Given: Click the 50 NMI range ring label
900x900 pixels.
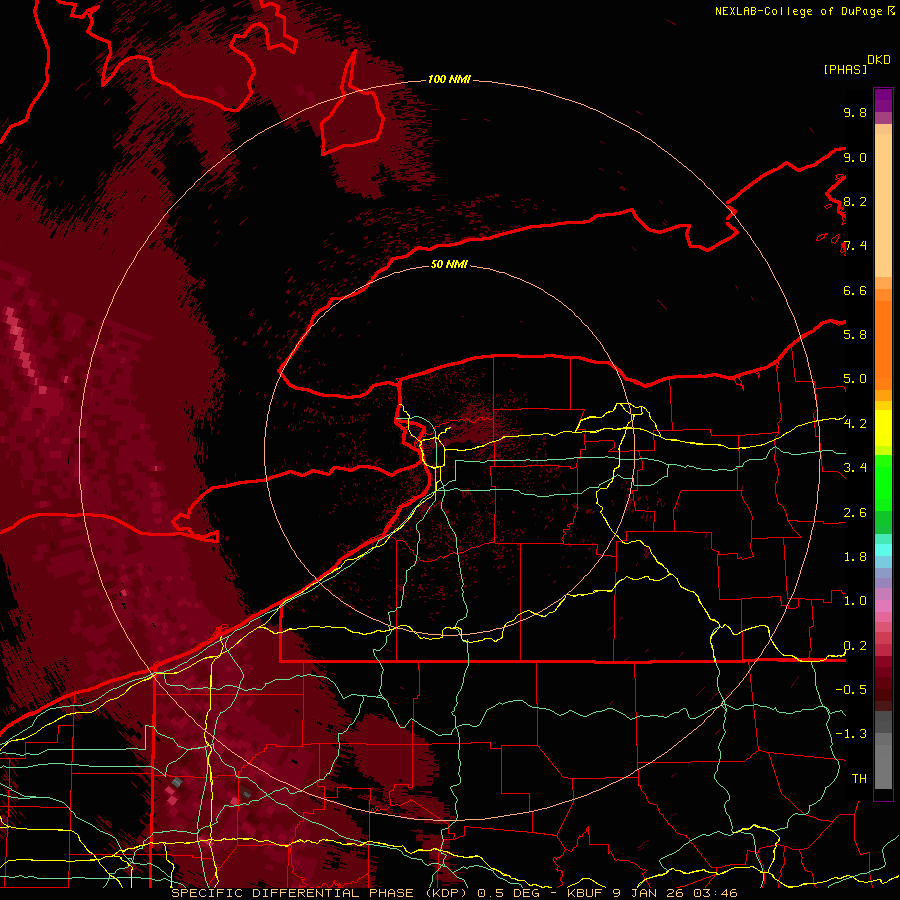Looking at the screenshot, I should [x=449, y=264].
